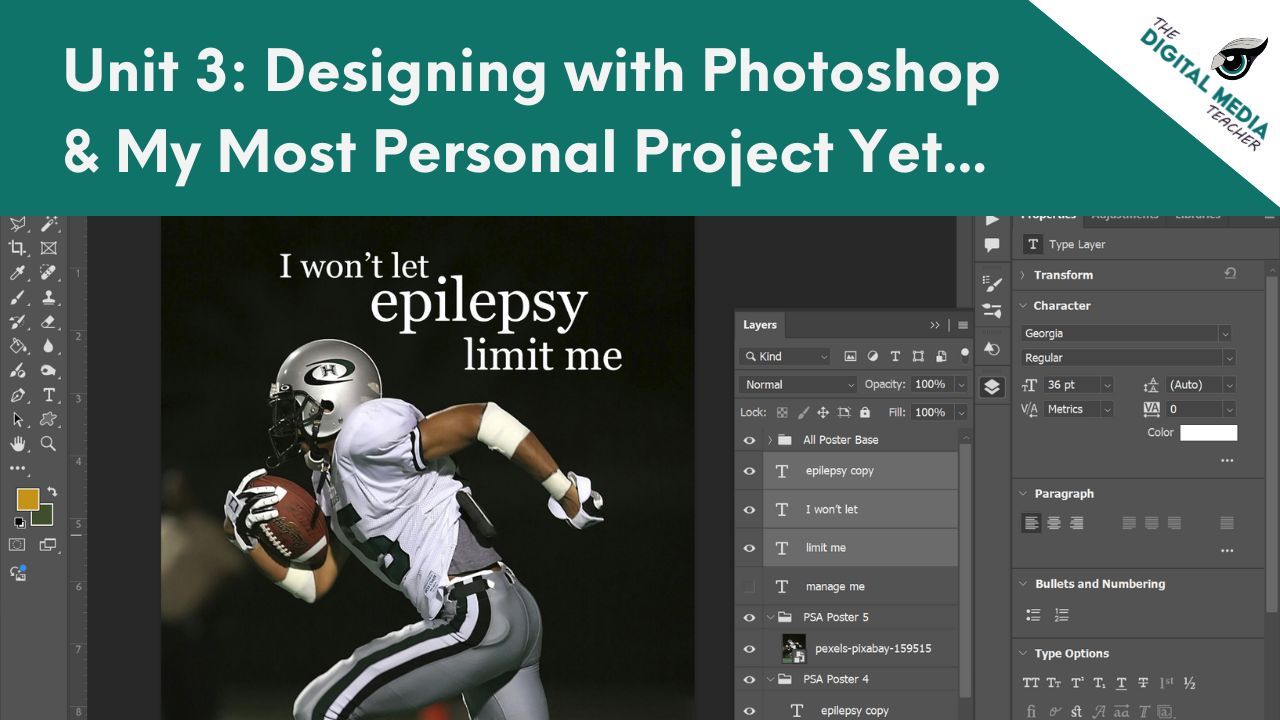Open the Edit Toolbar three-dots menu

tap(18, 467)
